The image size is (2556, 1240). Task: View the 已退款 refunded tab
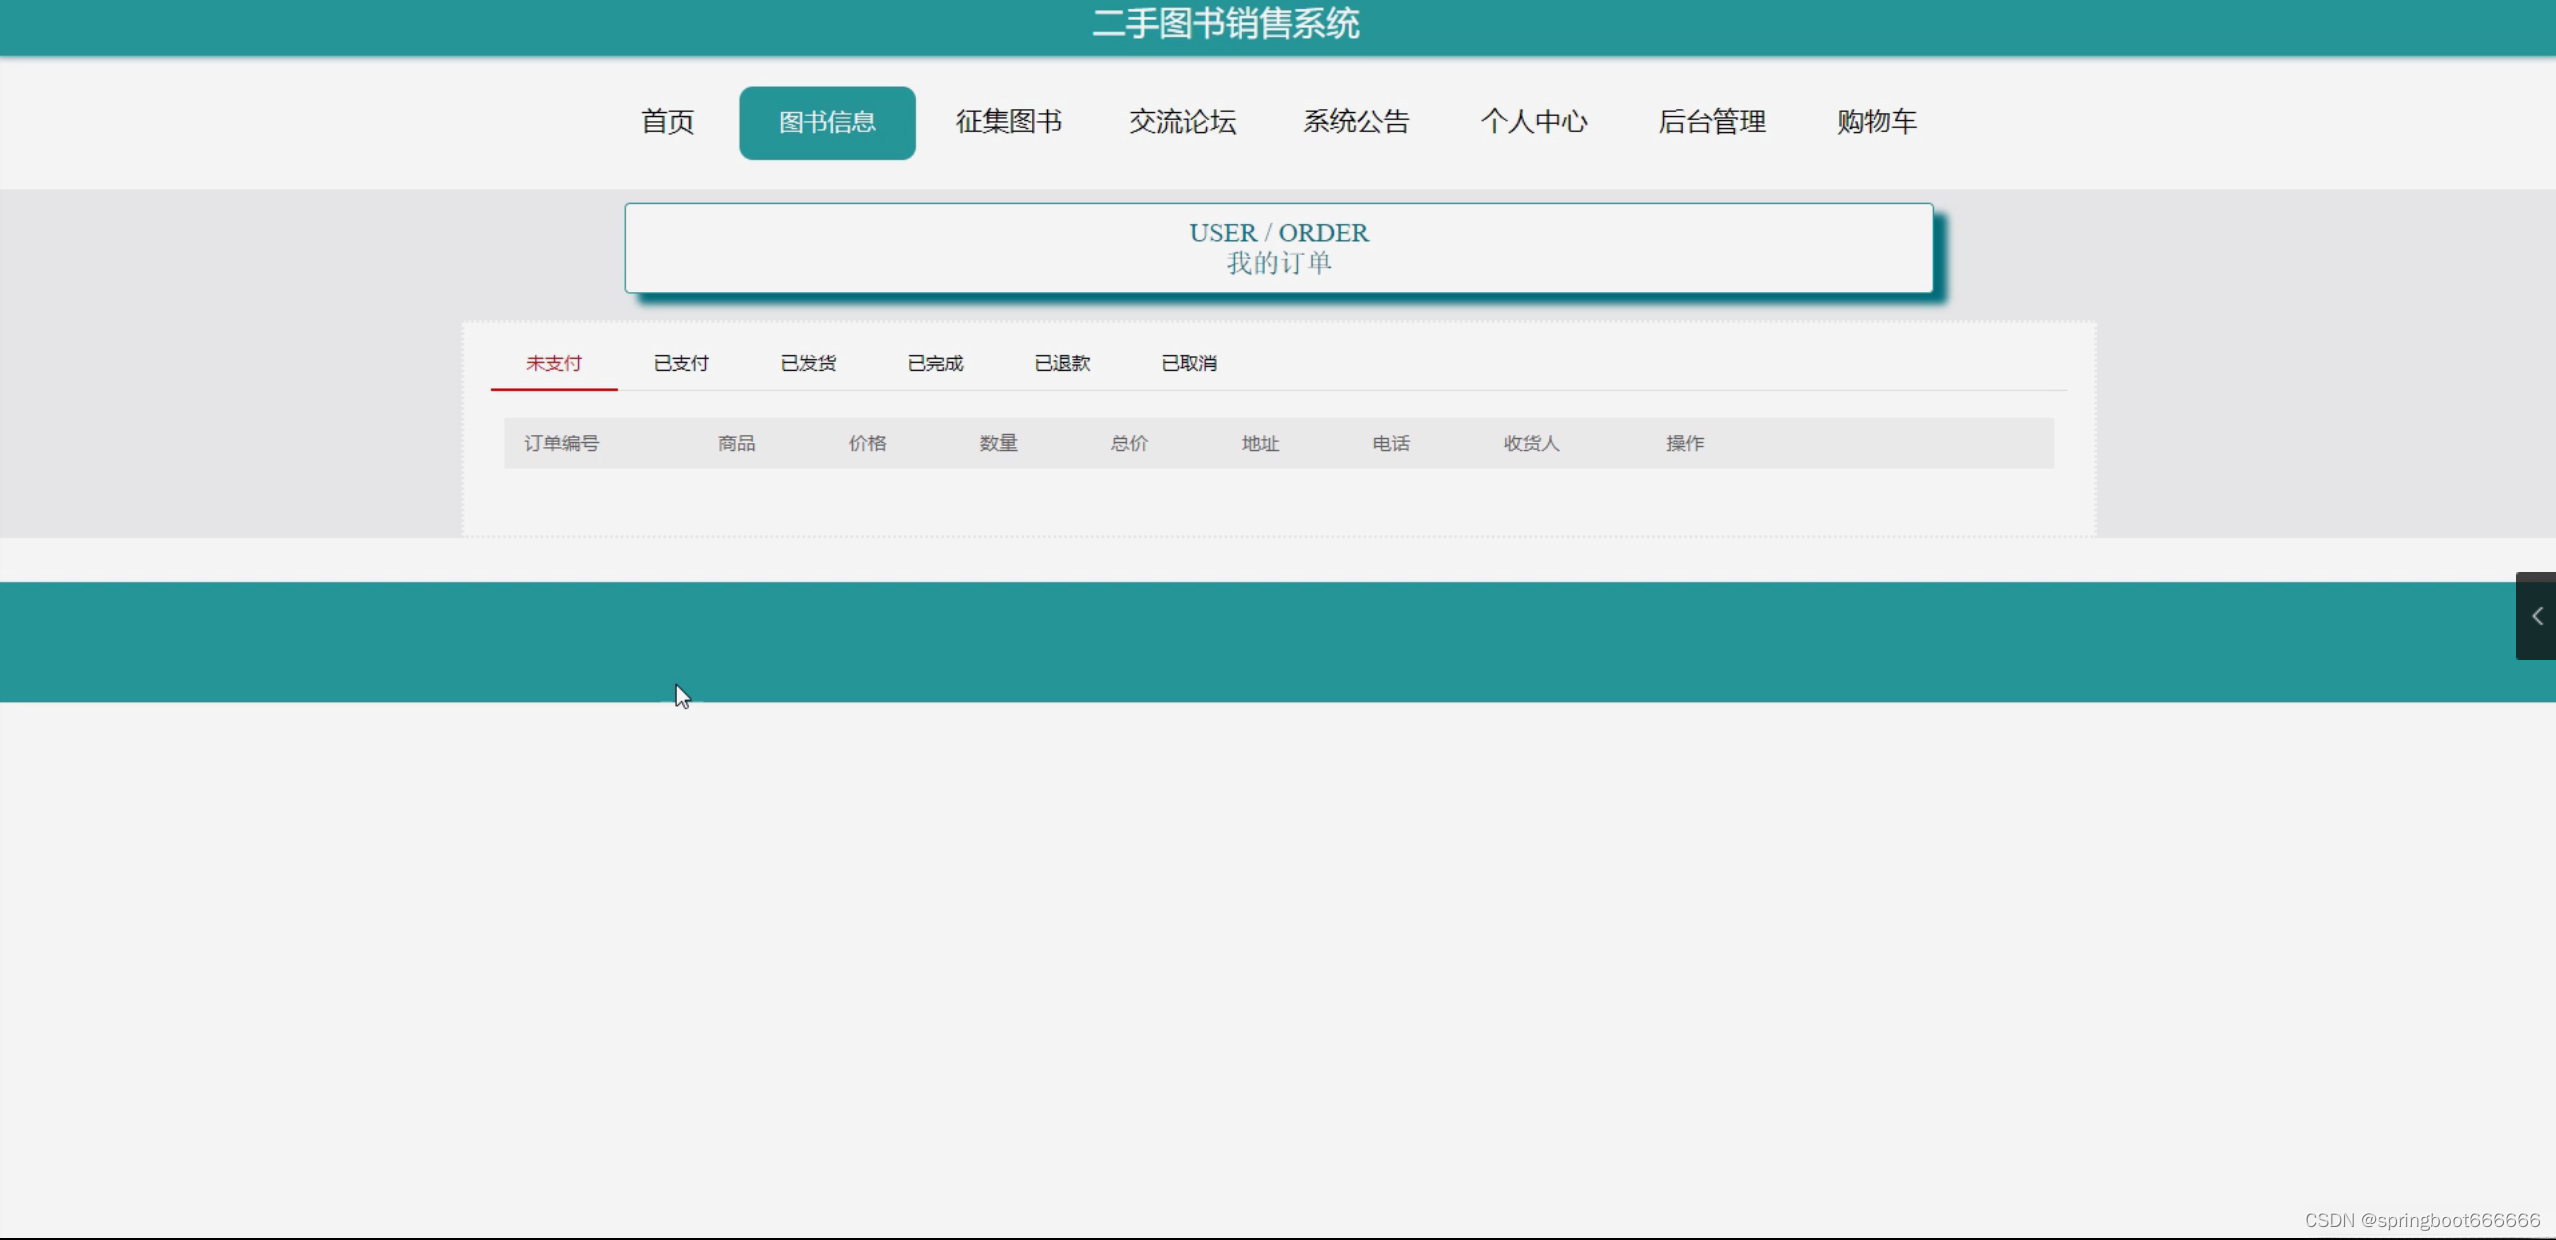pyautogui.click(x=1062, y=363)
